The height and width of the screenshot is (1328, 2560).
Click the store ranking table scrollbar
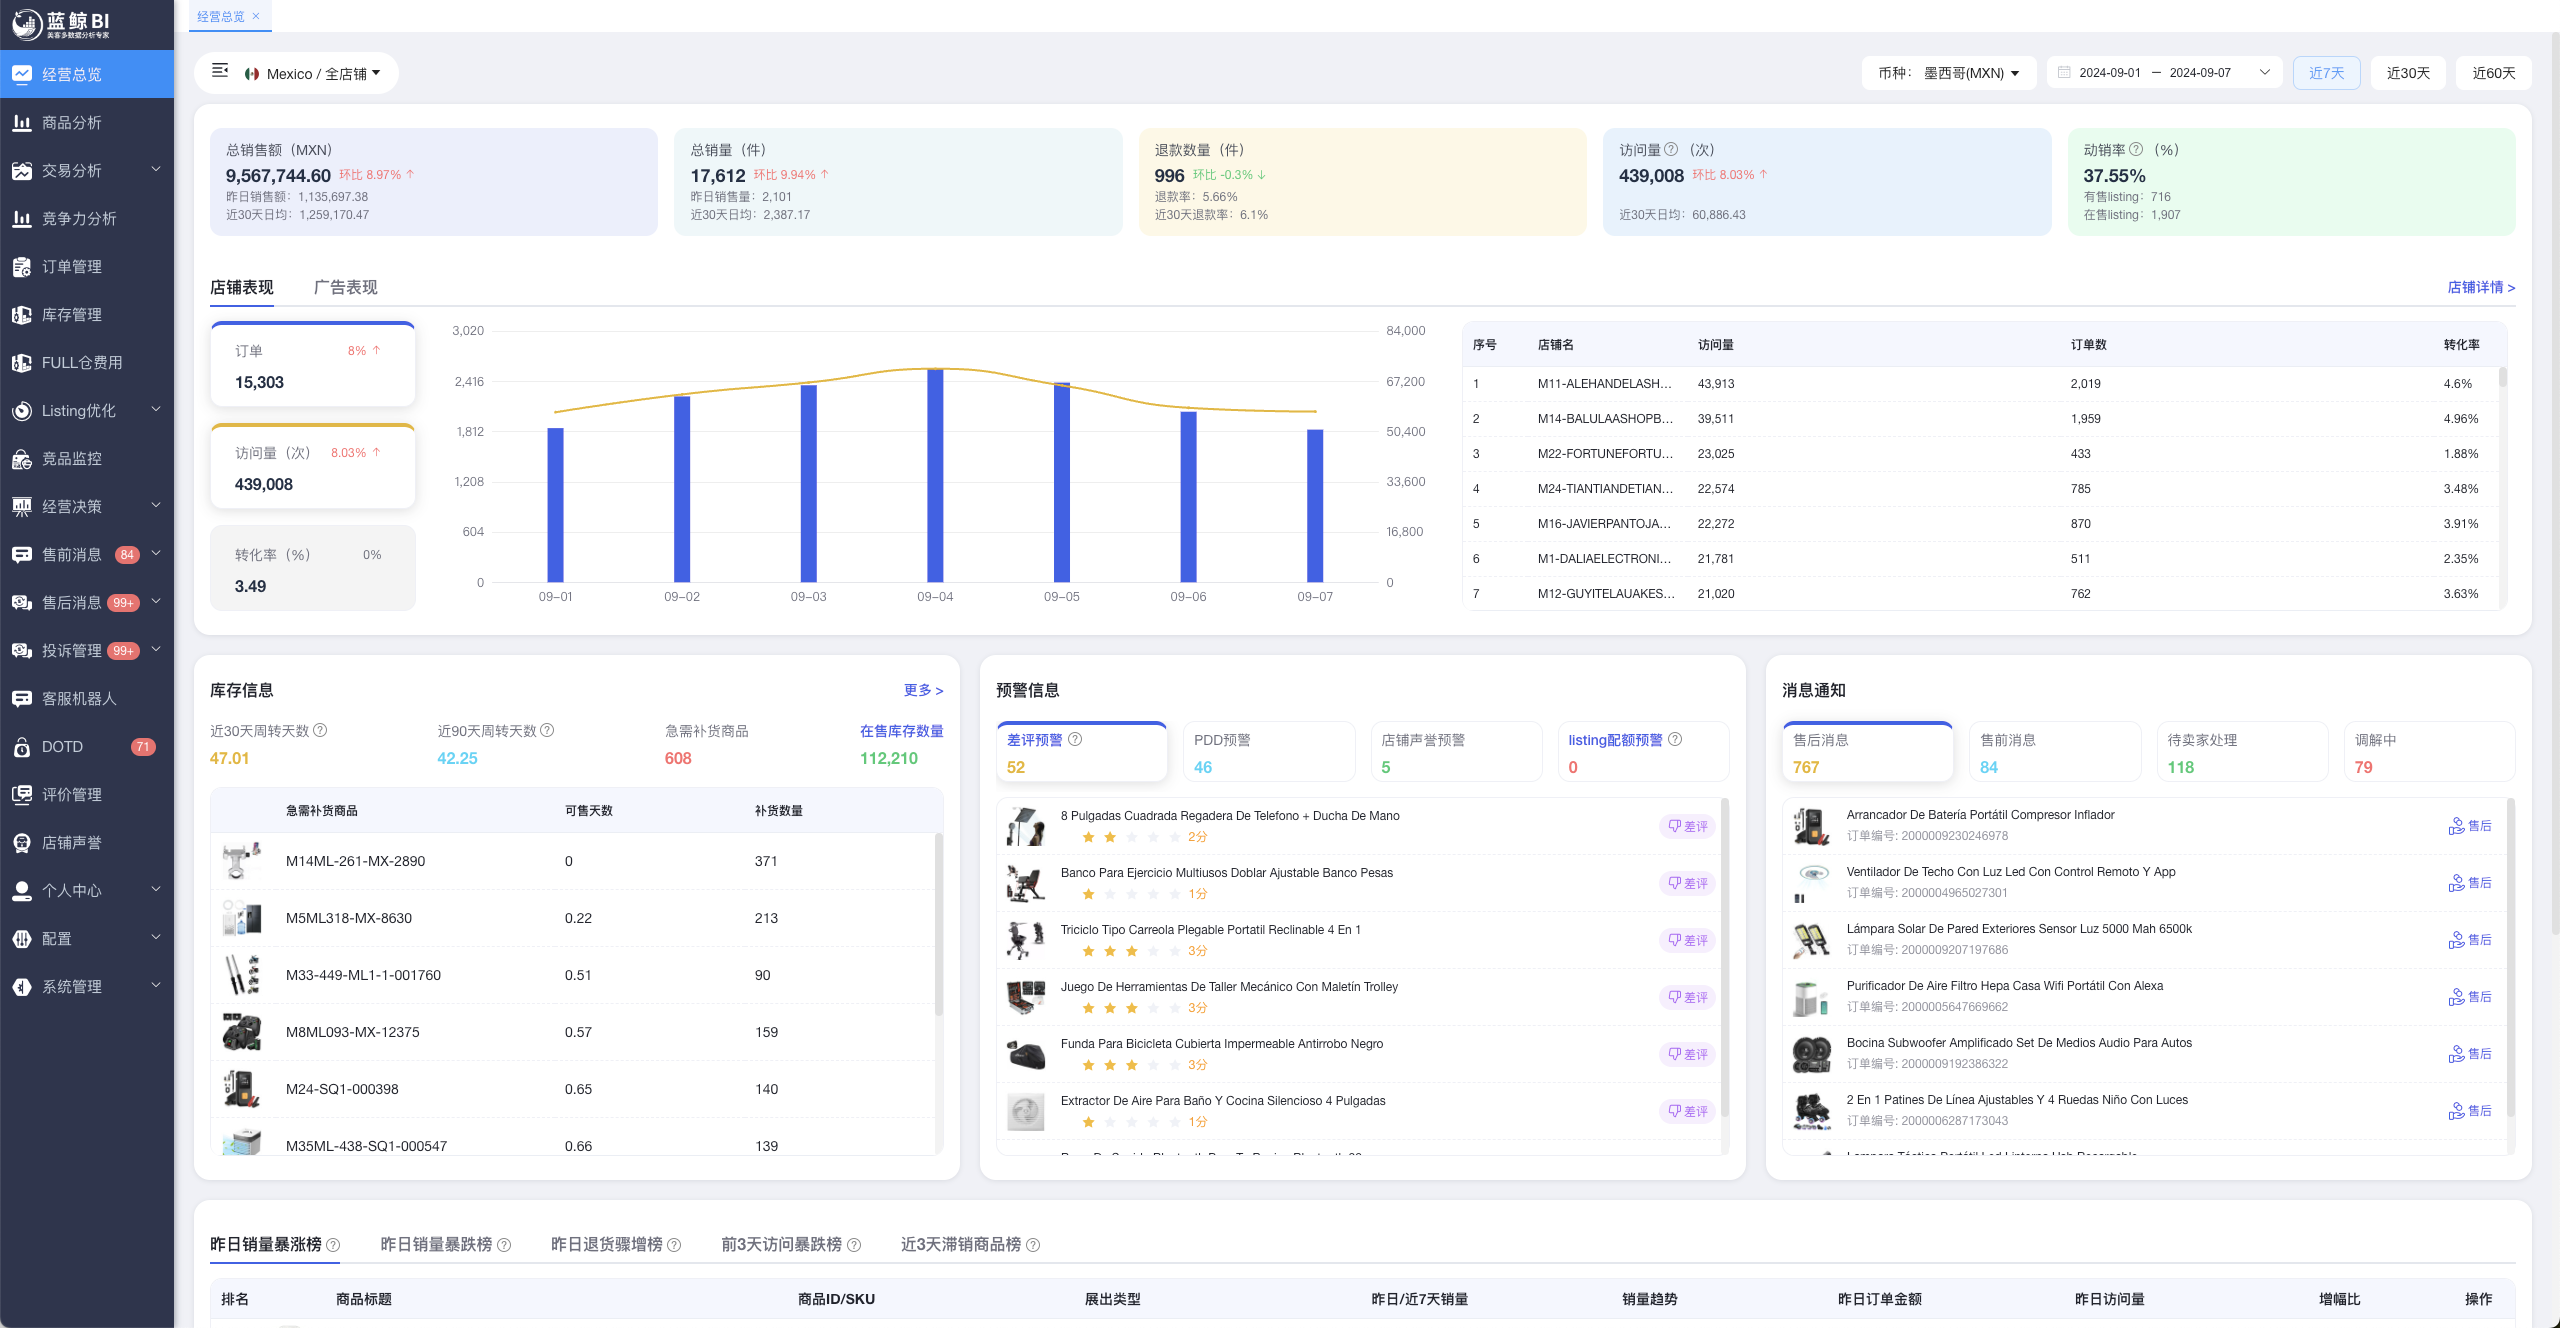(x=2502, y=378)
